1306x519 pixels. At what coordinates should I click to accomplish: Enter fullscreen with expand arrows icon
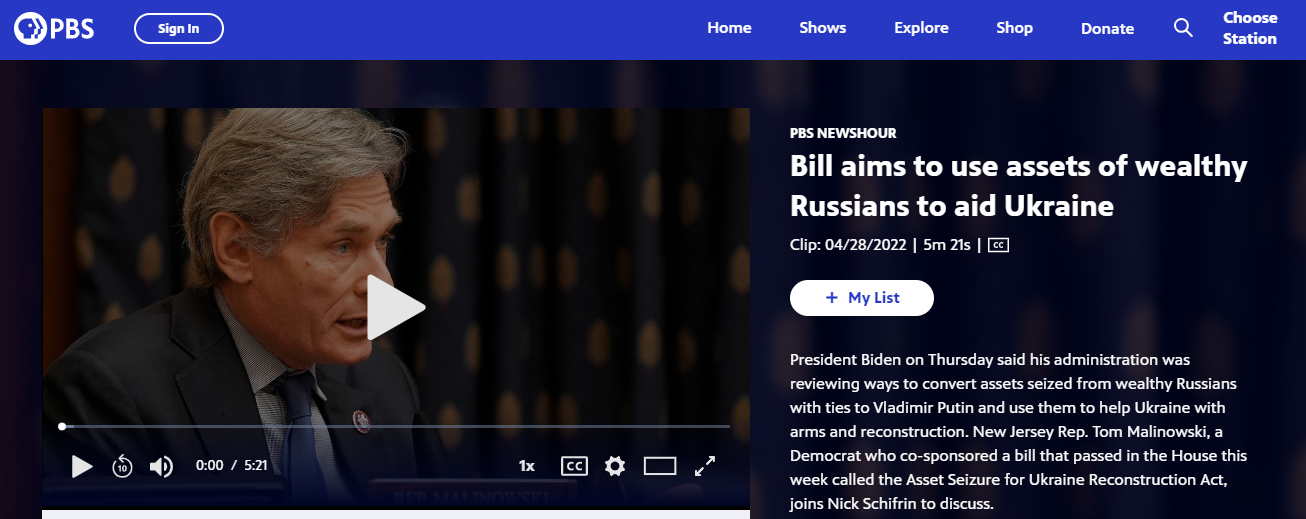tap(705, 466)
